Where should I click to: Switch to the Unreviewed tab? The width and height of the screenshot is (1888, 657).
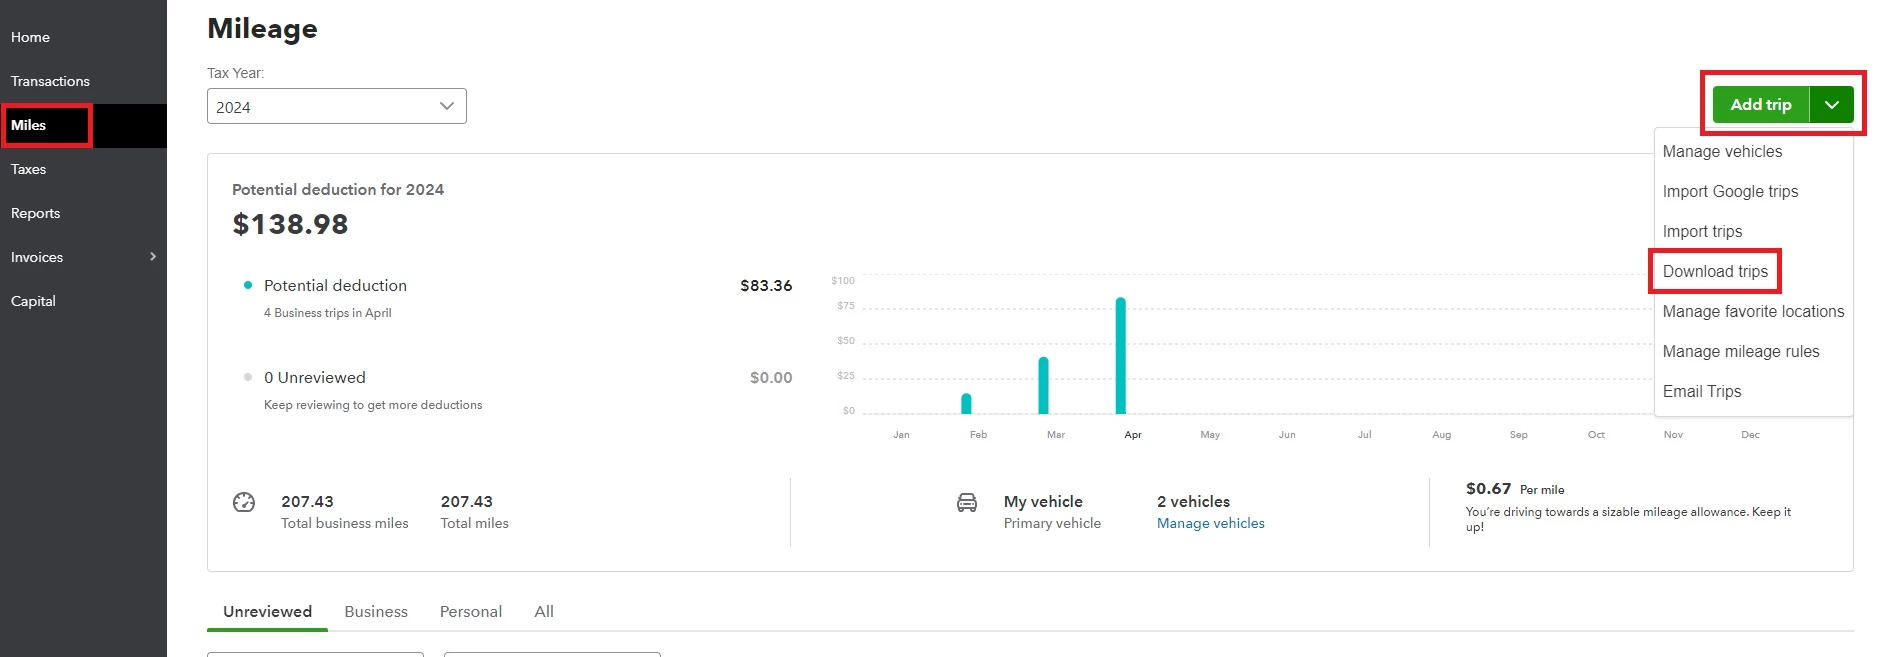[x=267, y=611]
